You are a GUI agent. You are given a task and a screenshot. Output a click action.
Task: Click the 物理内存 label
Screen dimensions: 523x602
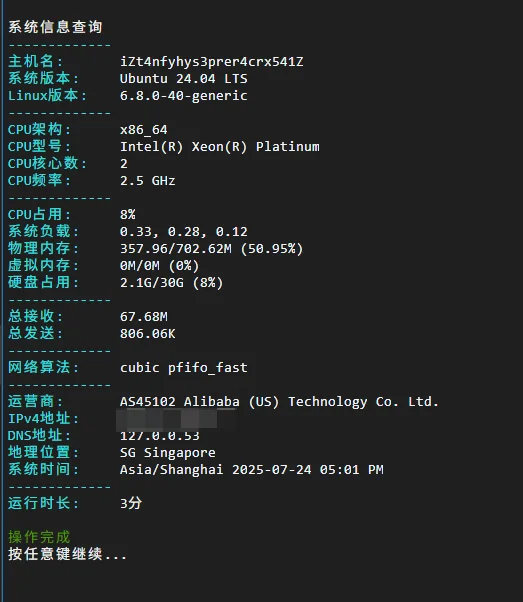pyautogui.click(x=43, y=248)
